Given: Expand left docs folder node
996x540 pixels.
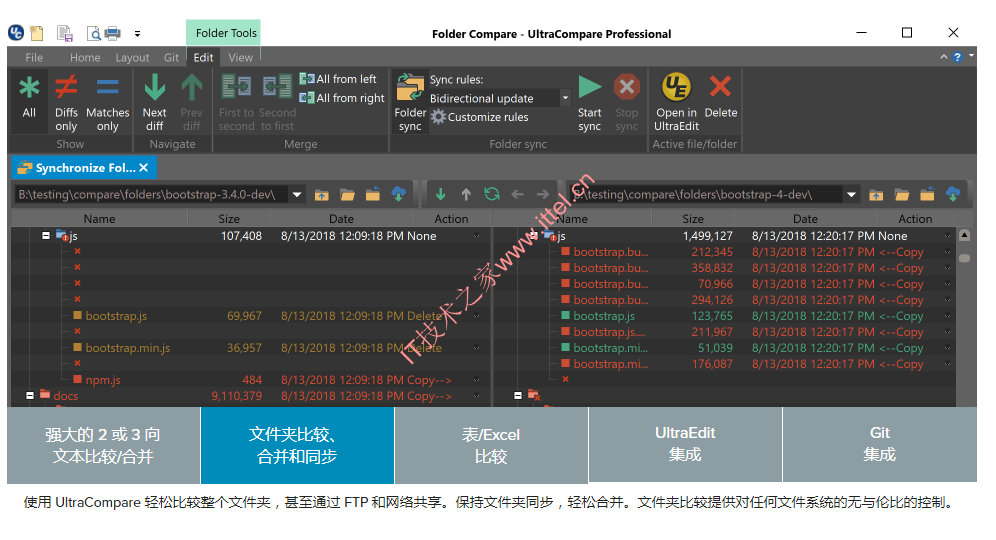Looking at the screenshot, I should [x=30, y=395].
